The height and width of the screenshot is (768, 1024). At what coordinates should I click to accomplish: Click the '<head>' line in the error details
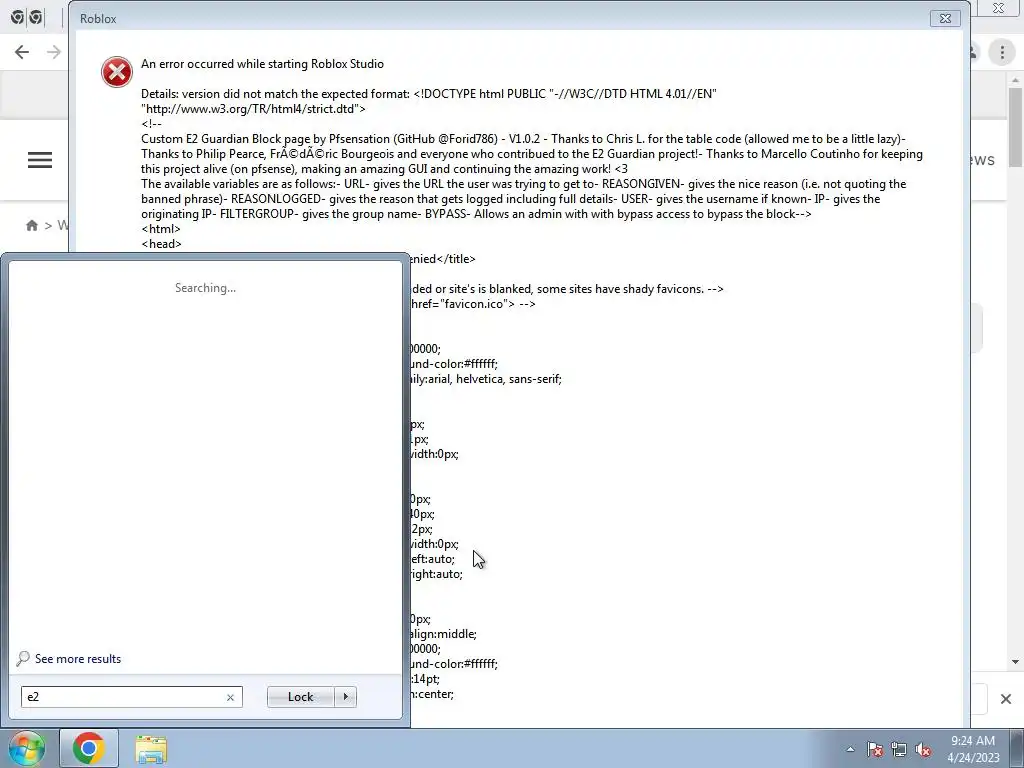(x=161, y=244)
